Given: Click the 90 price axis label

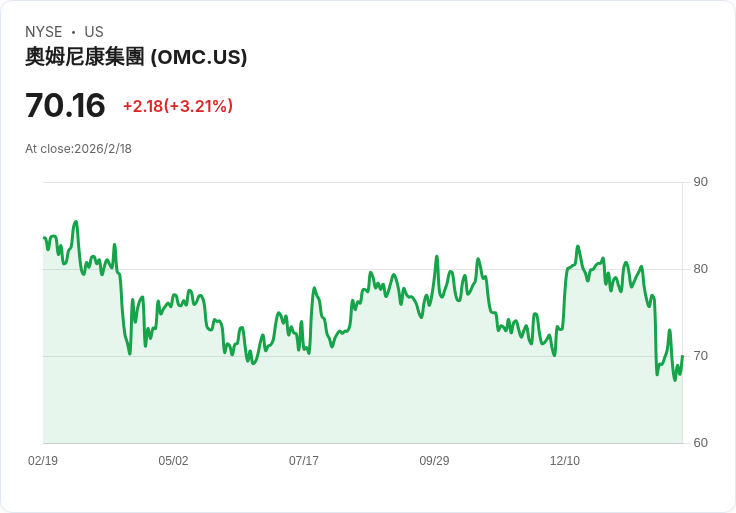Looking at the screenshot, I should click(x=700, y=182).
